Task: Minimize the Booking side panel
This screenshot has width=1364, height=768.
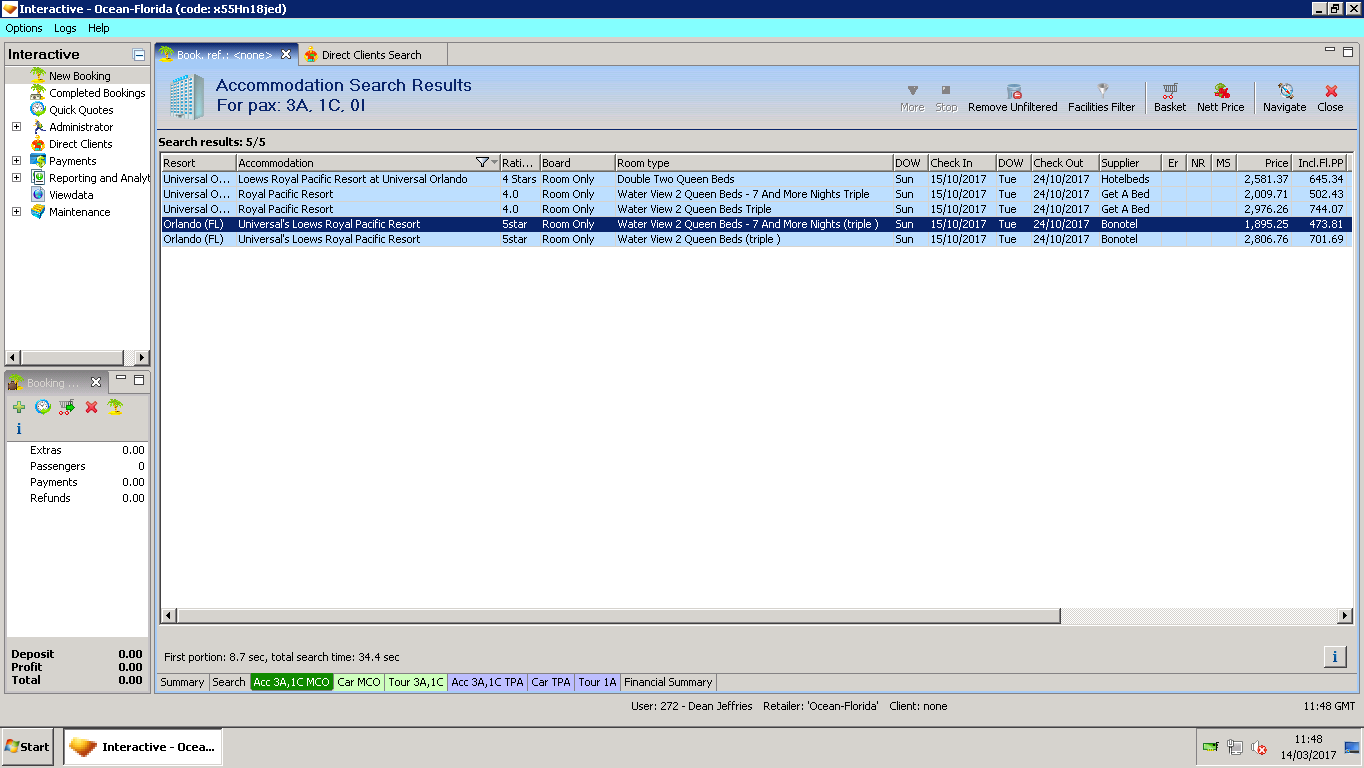Action: click(120, 378)
